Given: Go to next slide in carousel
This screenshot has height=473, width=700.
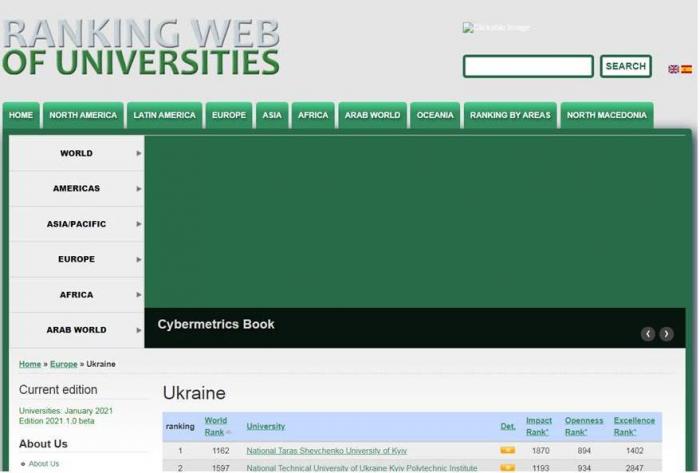Looking at the screenshot, I should coord(666,334).
